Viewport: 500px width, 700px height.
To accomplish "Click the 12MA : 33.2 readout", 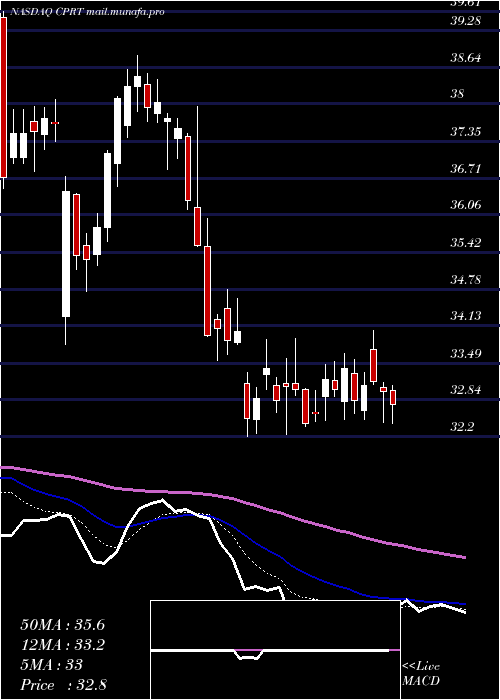I will [x=63, y=645].
